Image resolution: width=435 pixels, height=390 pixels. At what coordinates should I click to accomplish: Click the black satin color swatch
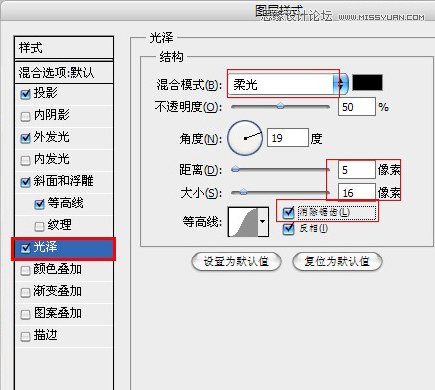367,82
